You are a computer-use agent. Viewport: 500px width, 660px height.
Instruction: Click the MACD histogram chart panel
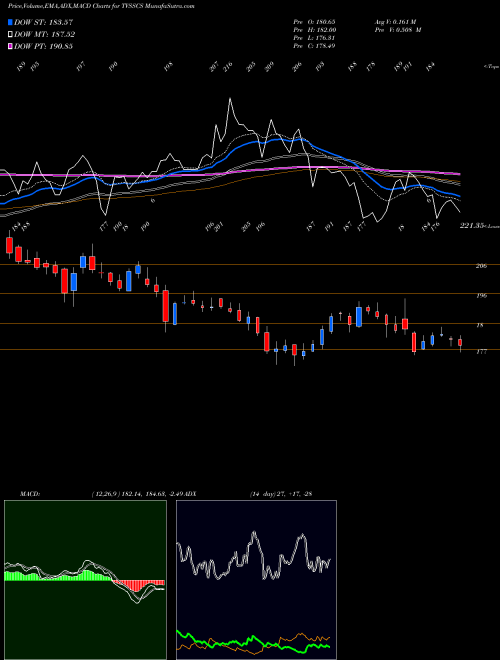tap(85, 580)
